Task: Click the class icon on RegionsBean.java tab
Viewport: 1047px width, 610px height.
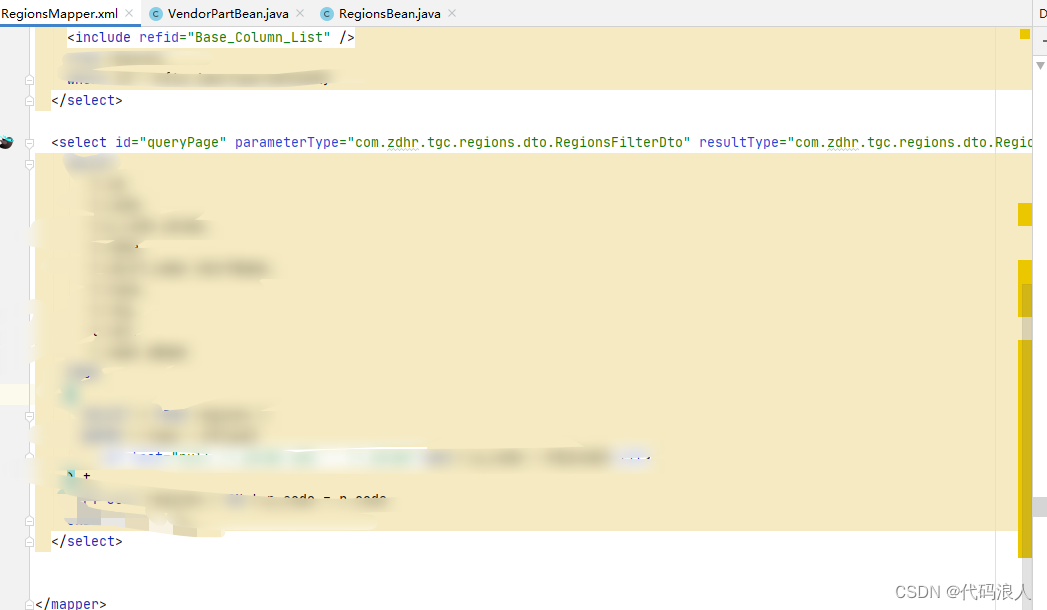Action: point(327,14)
